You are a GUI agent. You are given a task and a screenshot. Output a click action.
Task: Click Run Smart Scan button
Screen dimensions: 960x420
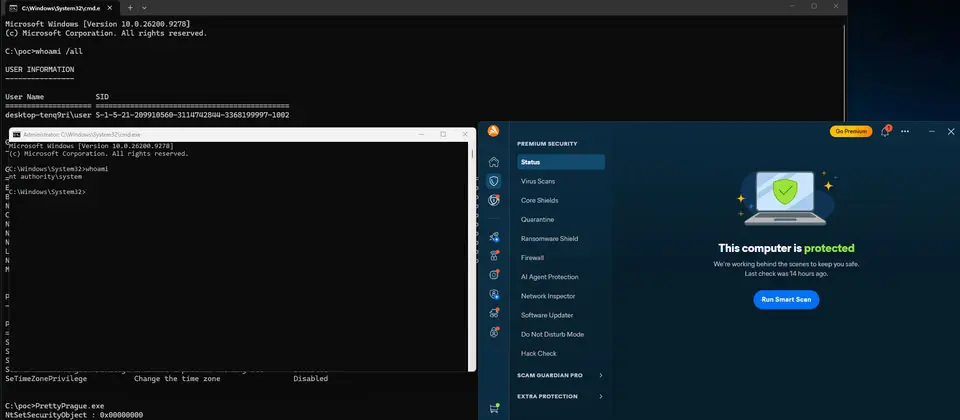[x=786, y=299]
